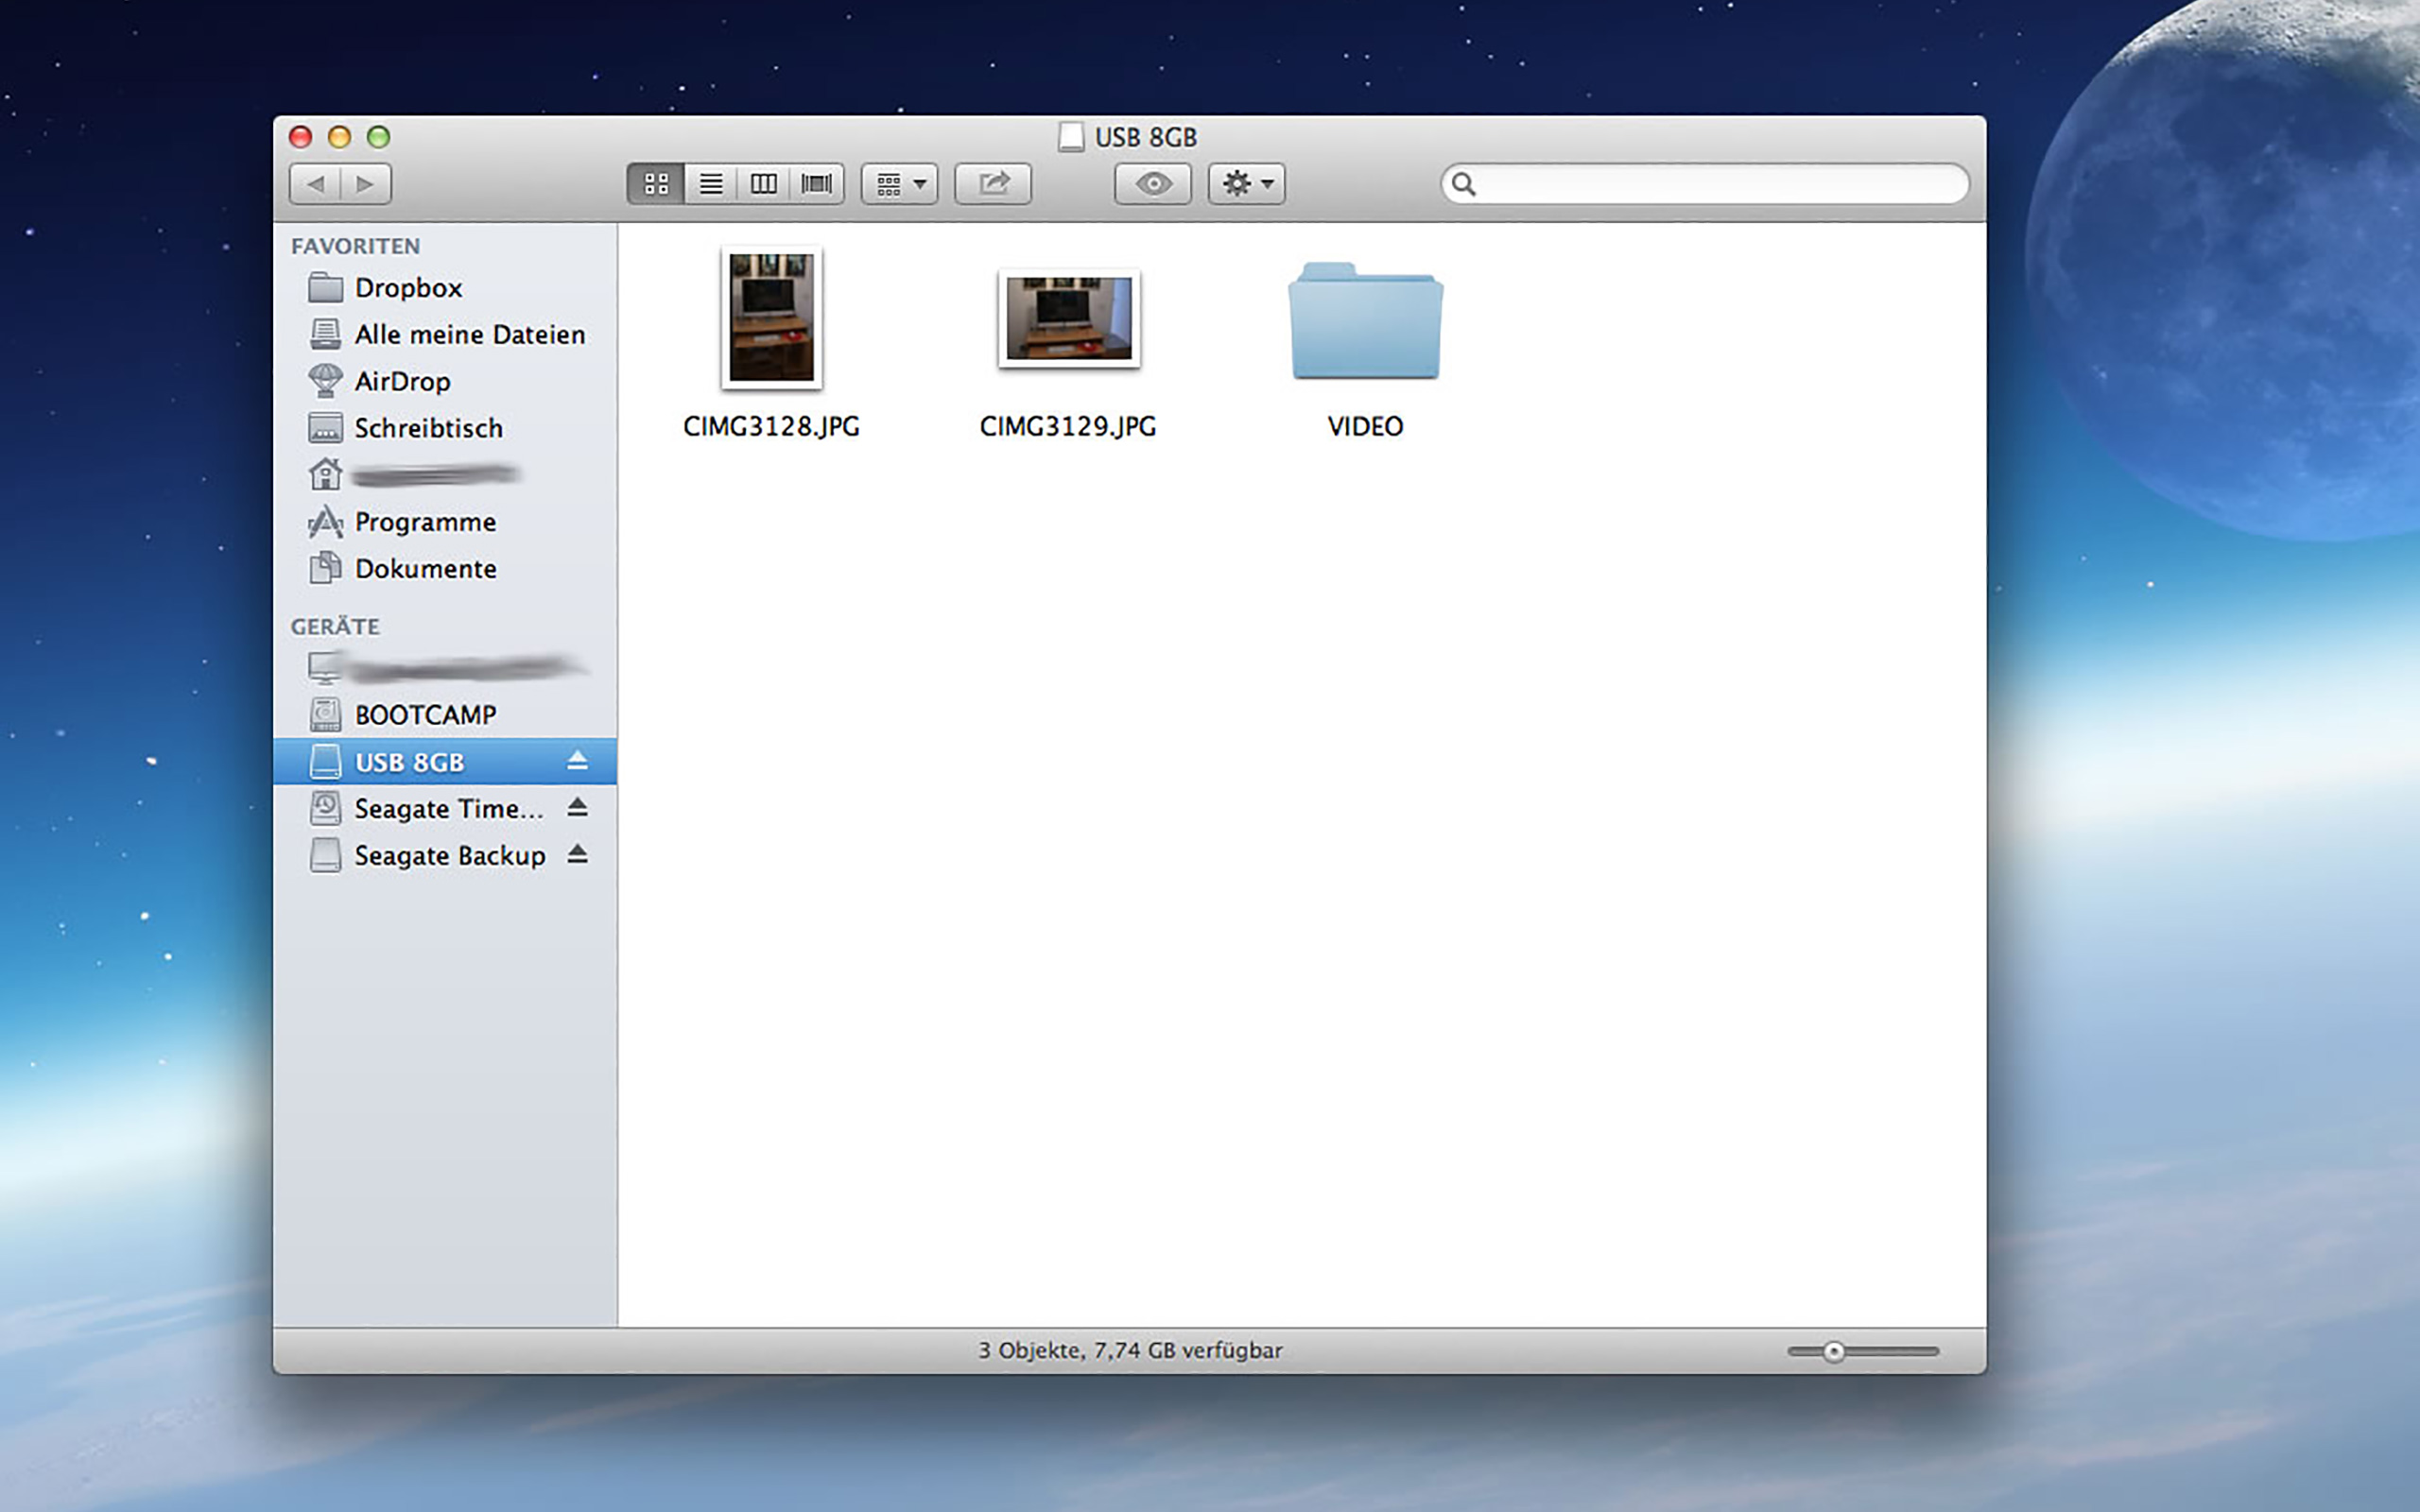Screen dimensions: 2420x1512
Task: Open the arrange items dropdown
Action: tap(899, 184)
